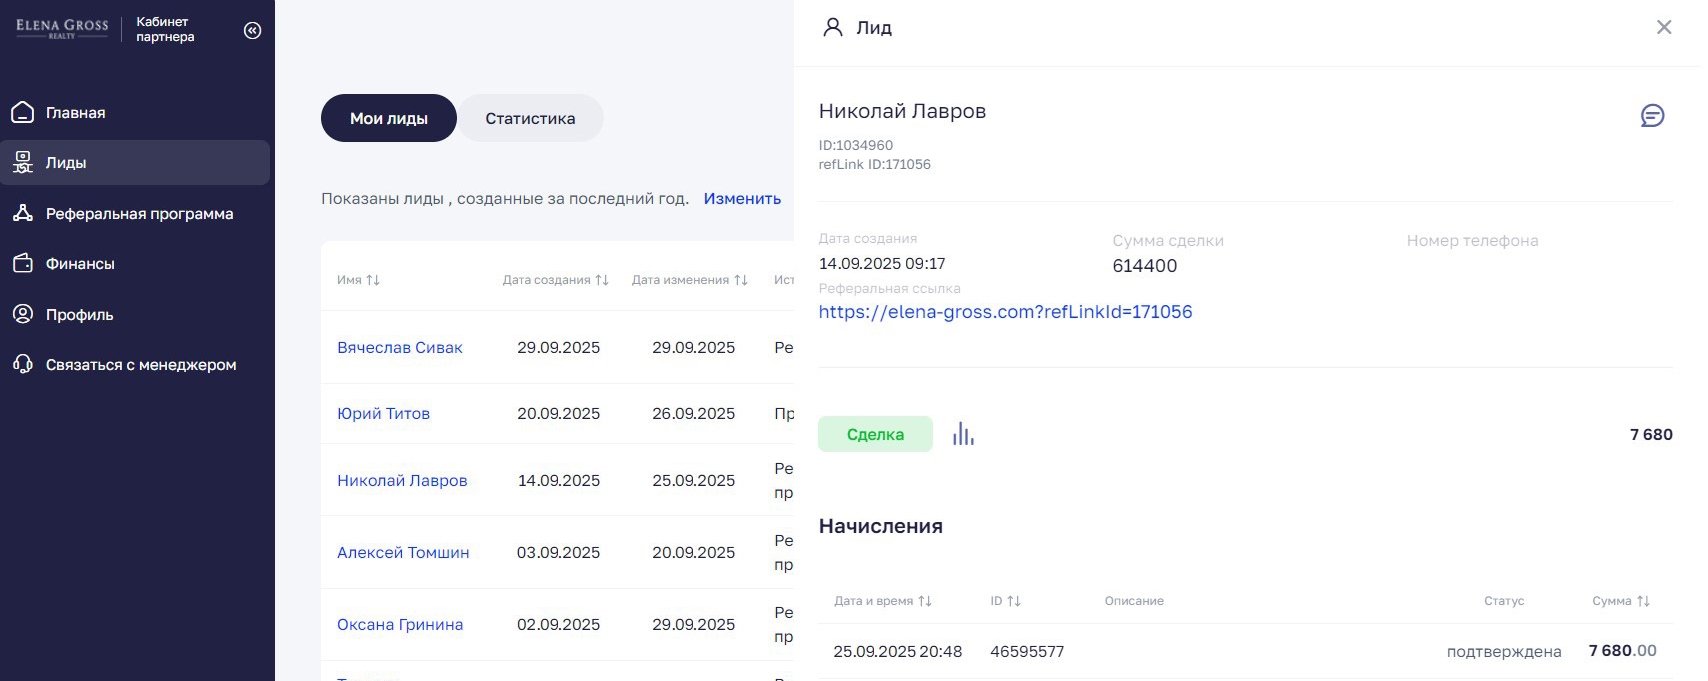
Task: Sort accruals by ID column
Action: [x=1014, y=601]
